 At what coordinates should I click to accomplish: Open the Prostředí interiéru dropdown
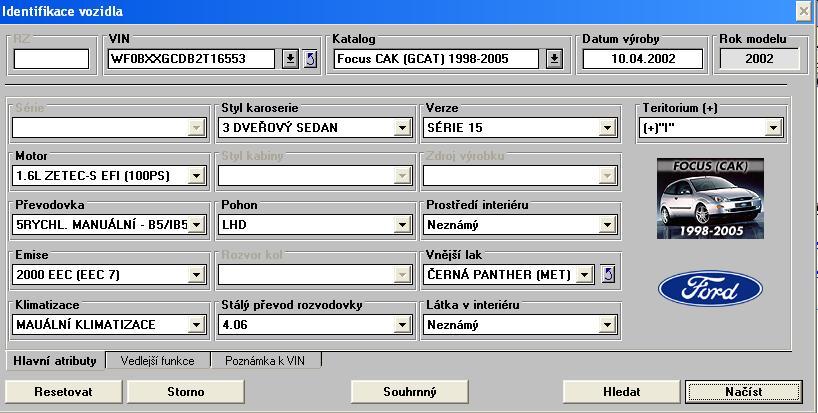tap(607, 225)
